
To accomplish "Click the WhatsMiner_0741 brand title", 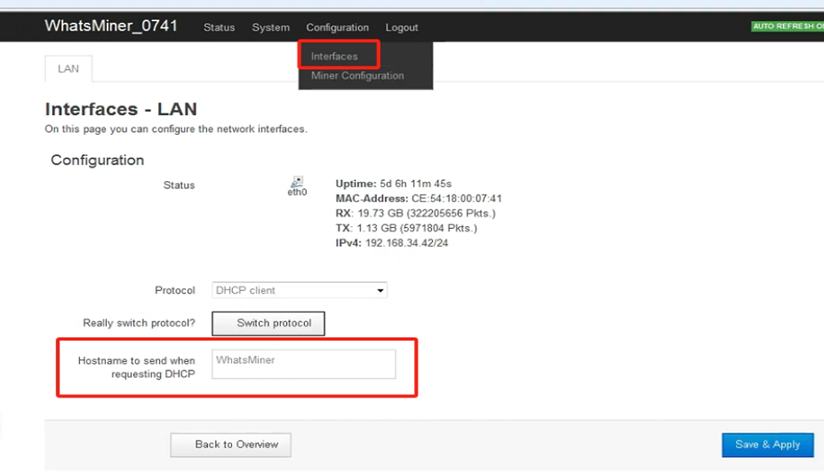I will coord(111,26).
